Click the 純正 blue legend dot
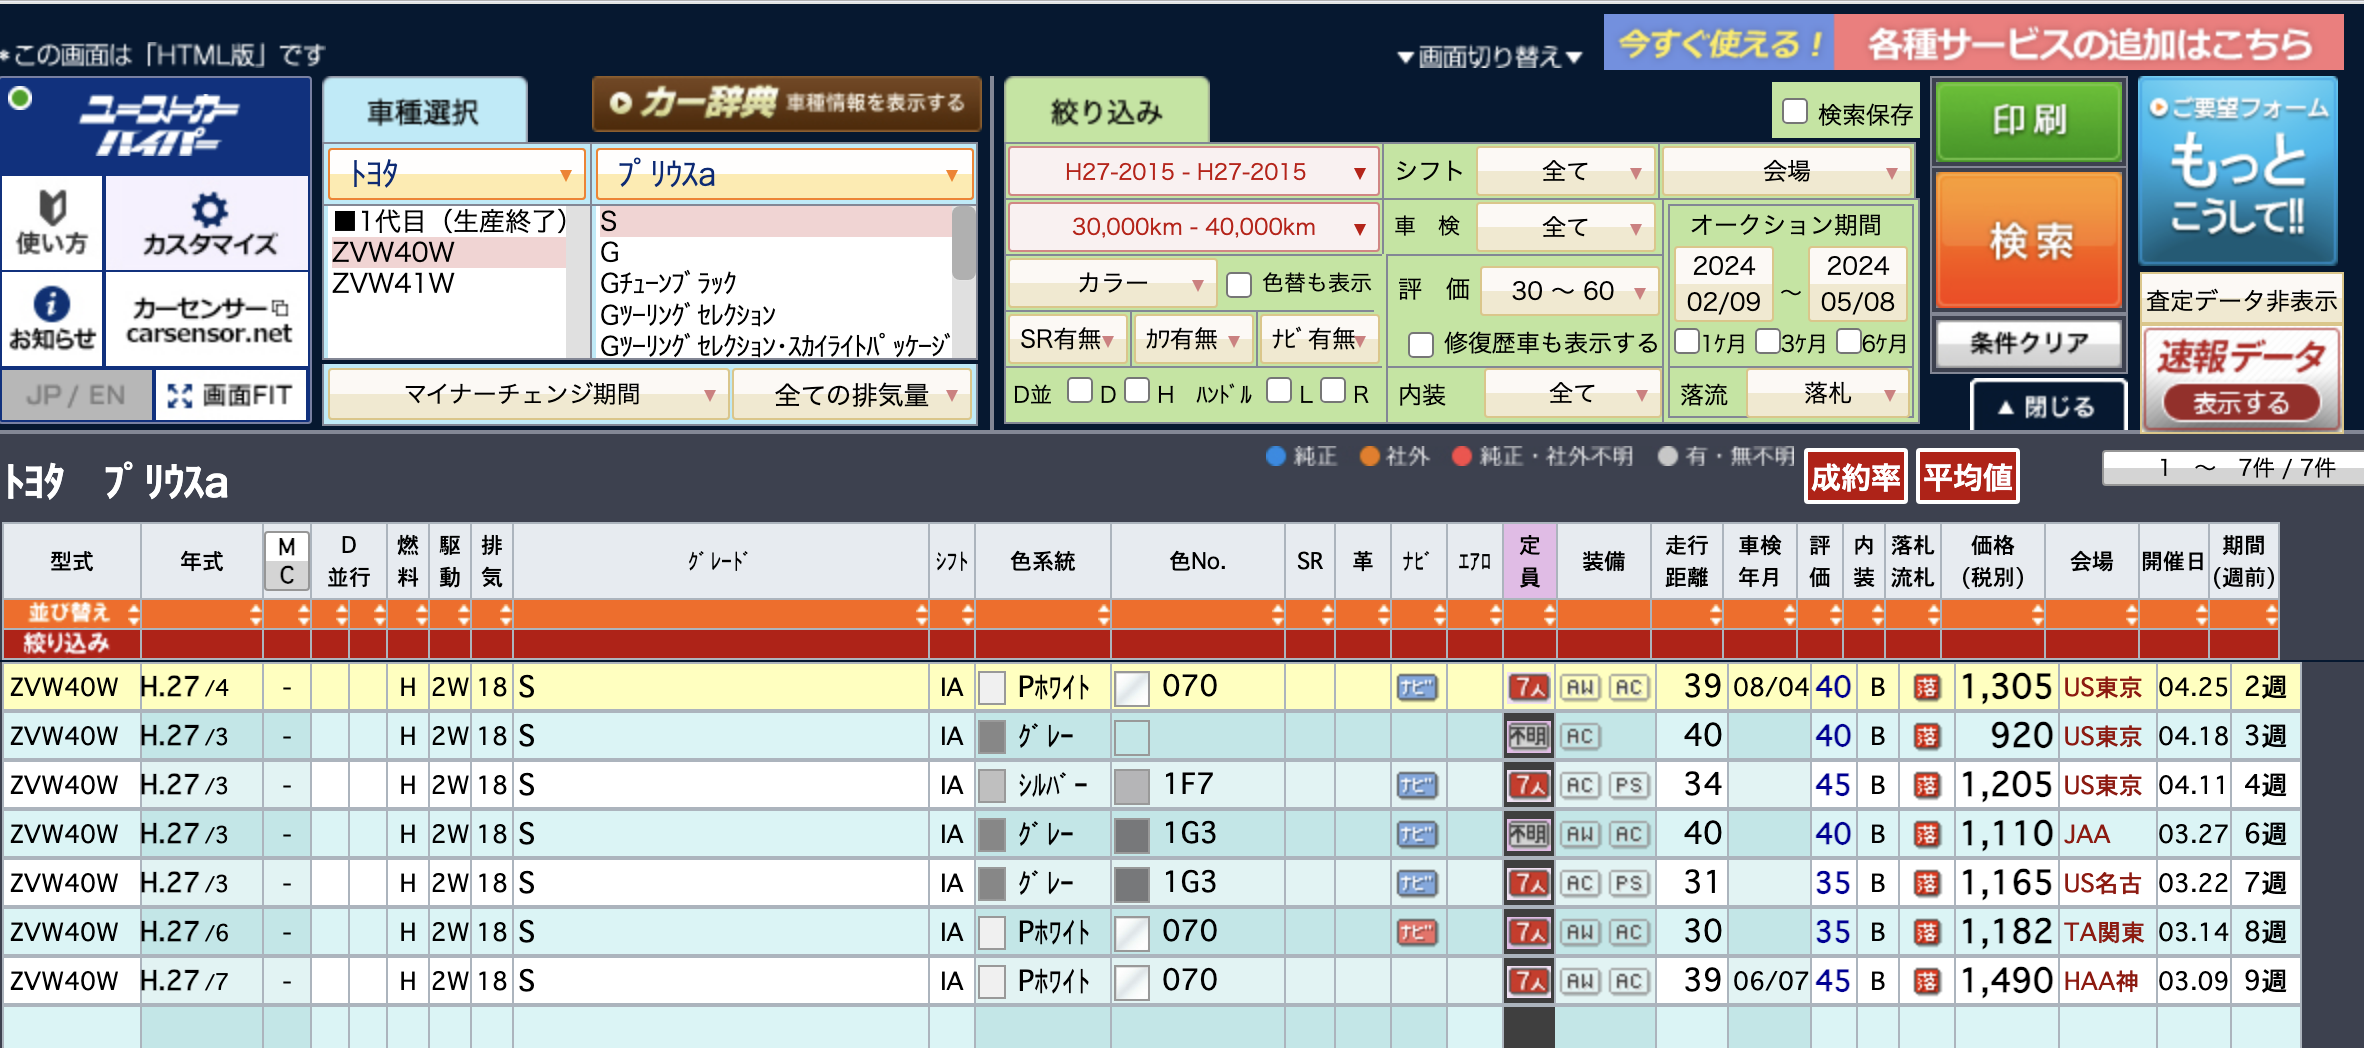 (x=1275, y=456)
